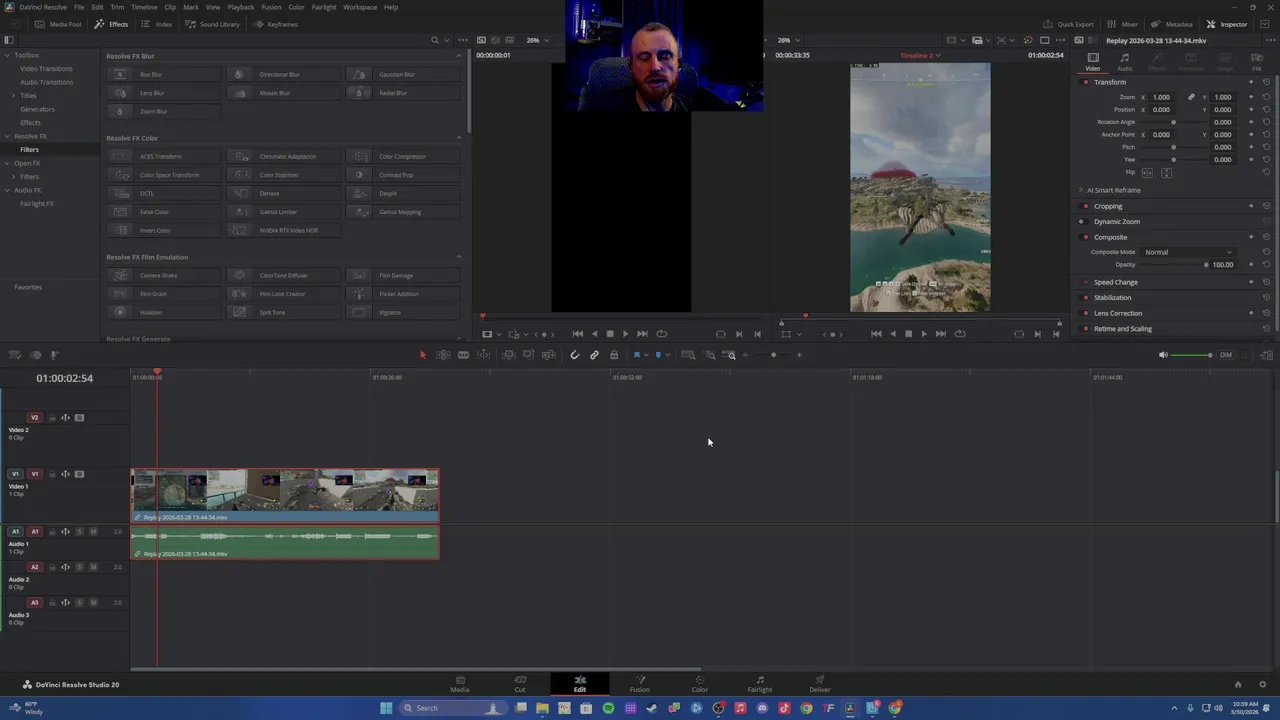
Task: Click the speaker volume icon
Action: pyautogui.click(x=1162, y=355)
